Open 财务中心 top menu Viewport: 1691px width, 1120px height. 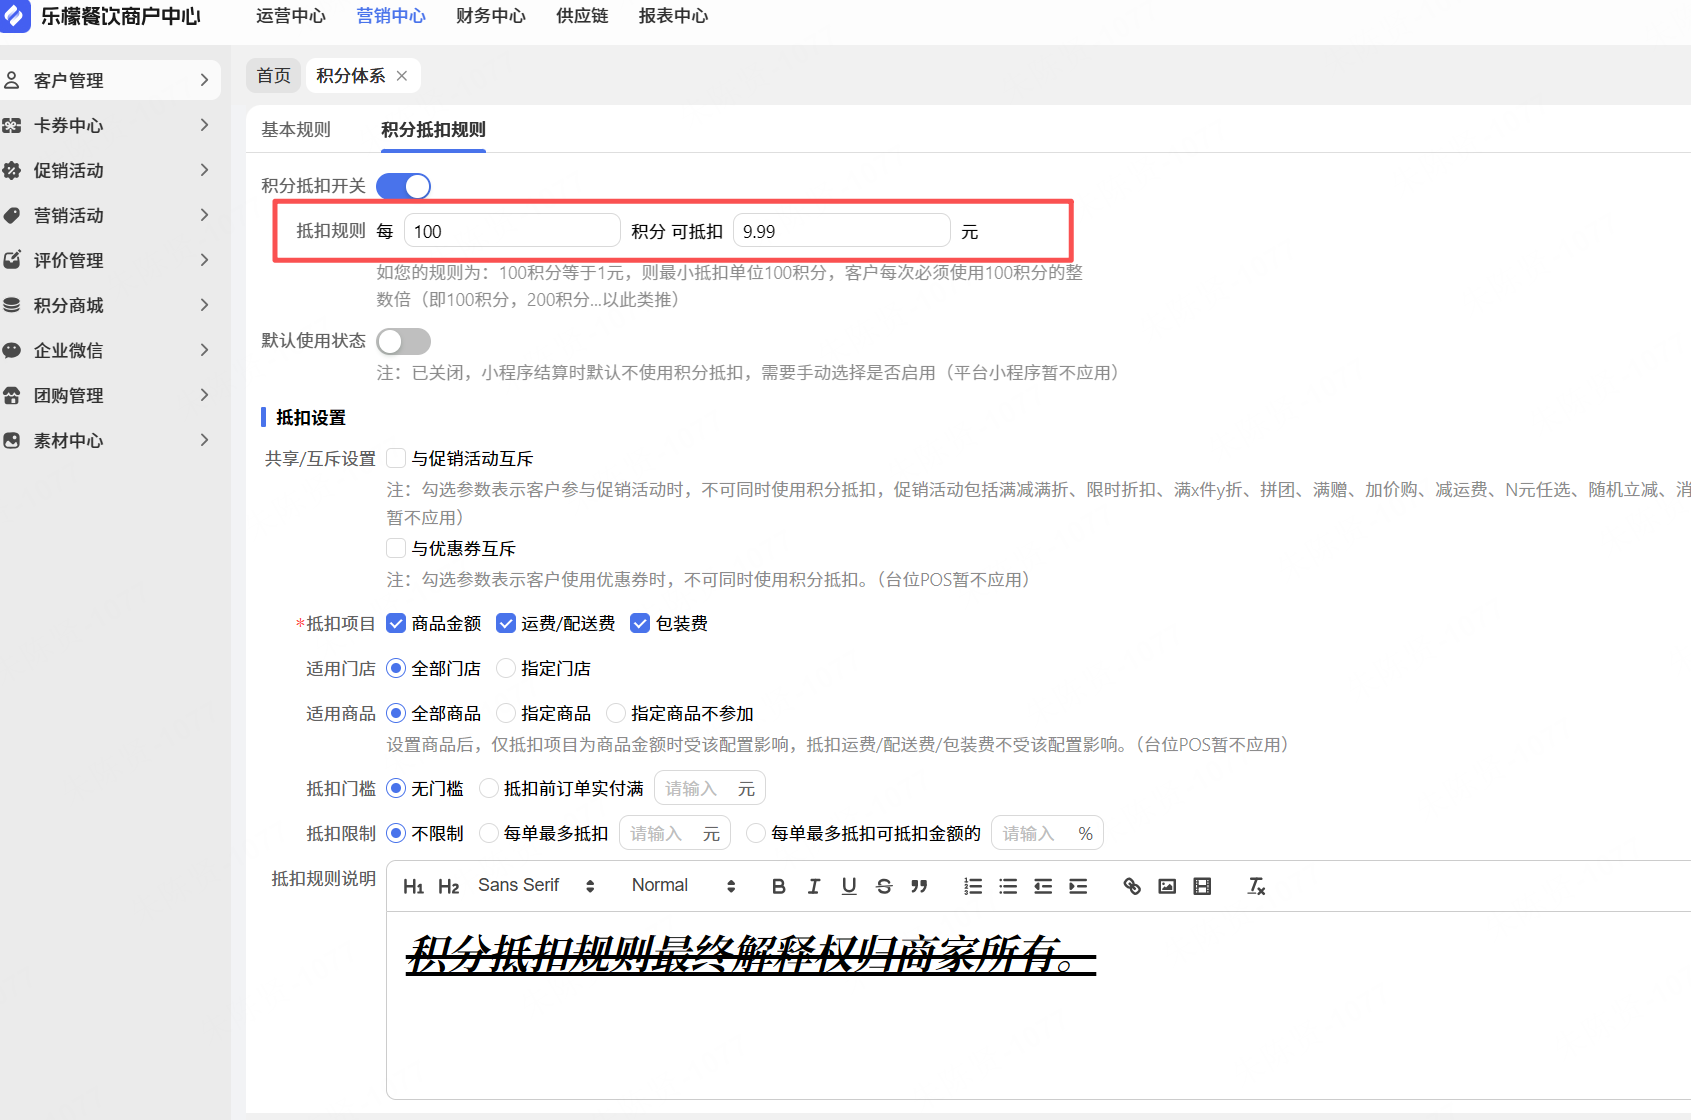(x=491, y=16)
